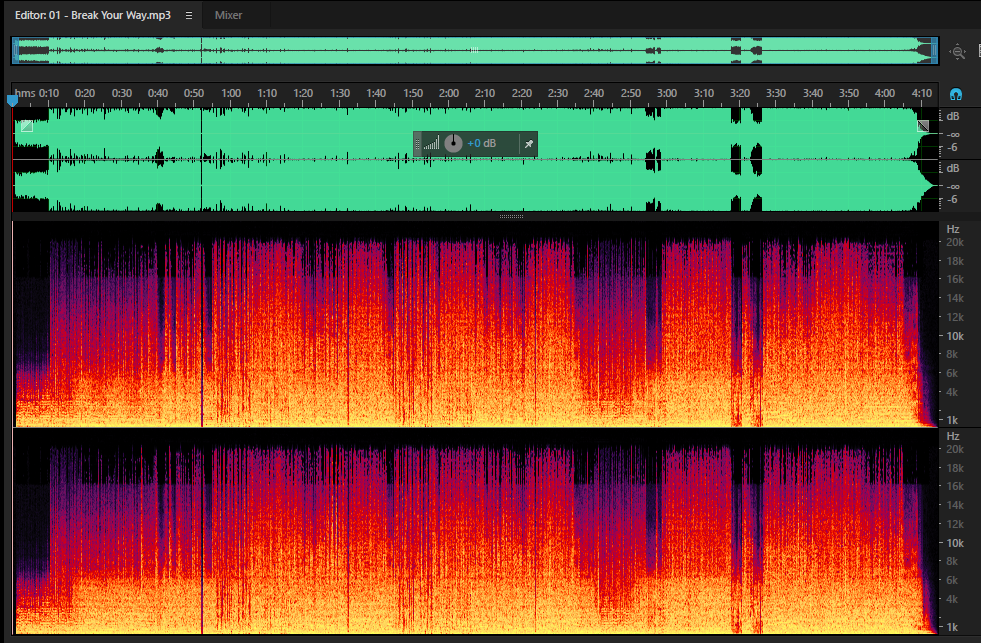Click the 0:10 mark on the time ruler
This screenshot has height=643, width=981.
coord(49,93)
